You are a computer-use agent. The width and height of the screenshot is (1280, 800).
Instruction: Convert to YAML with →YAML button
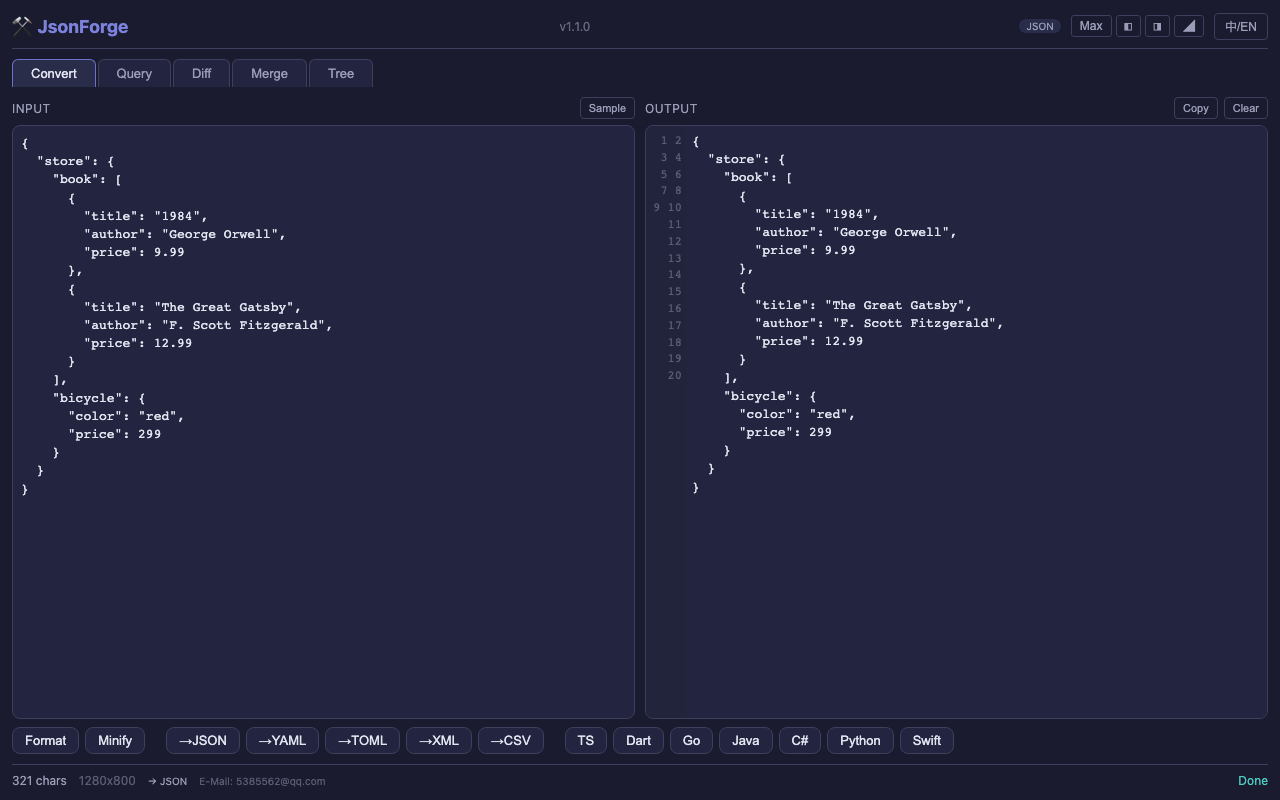point(282,741)
